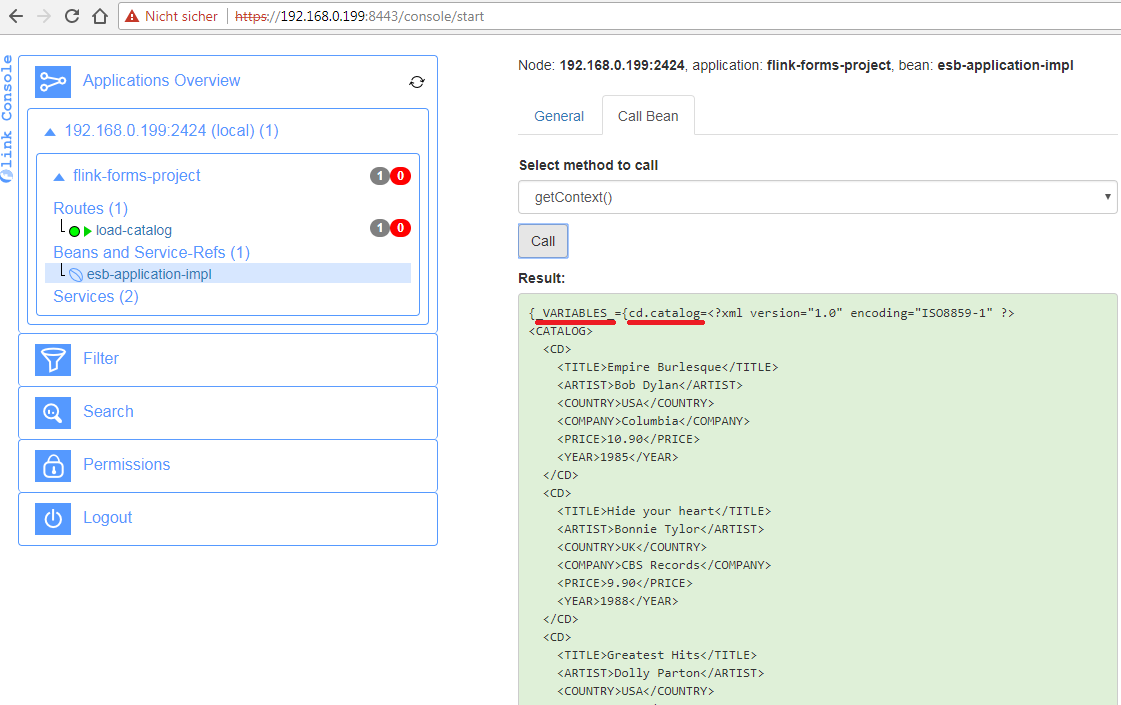This screenshot has height=705, width=1121.
Task: Click the green play icon of load-catalog
Action: click(x=88, y=231)
